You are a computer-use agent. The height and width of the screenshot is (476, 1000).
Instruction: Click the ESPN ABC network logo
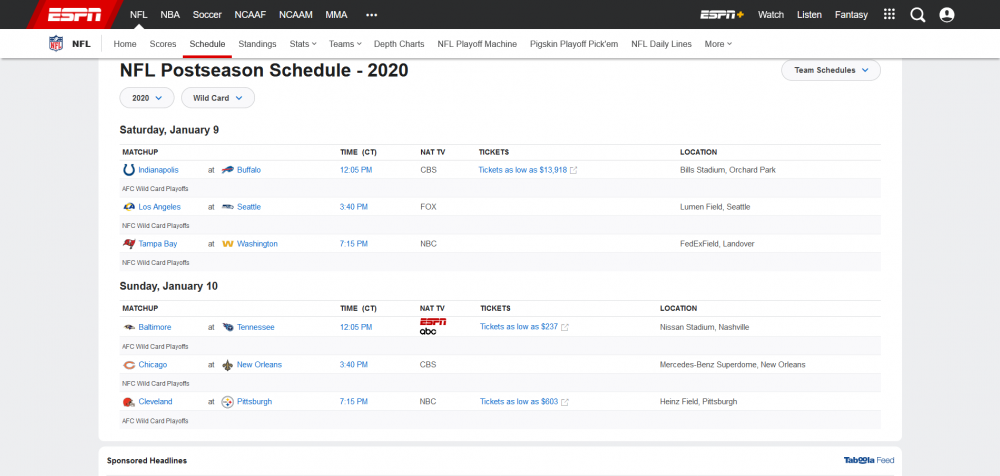point(432,327)
